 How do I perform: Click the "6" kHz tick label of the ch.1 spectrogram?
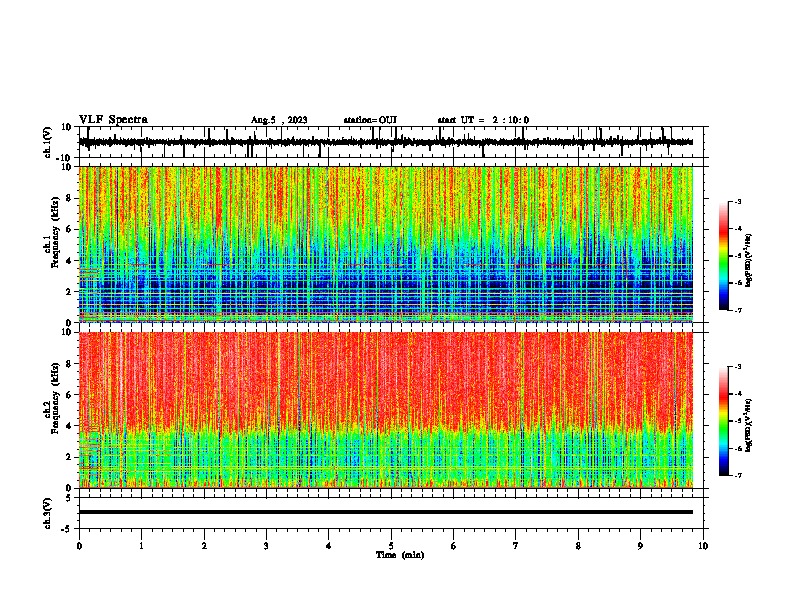pos(69,229)
